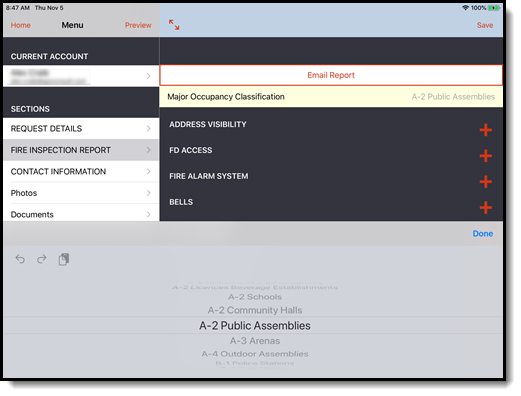Select Documents section

[x=81, y=213]
